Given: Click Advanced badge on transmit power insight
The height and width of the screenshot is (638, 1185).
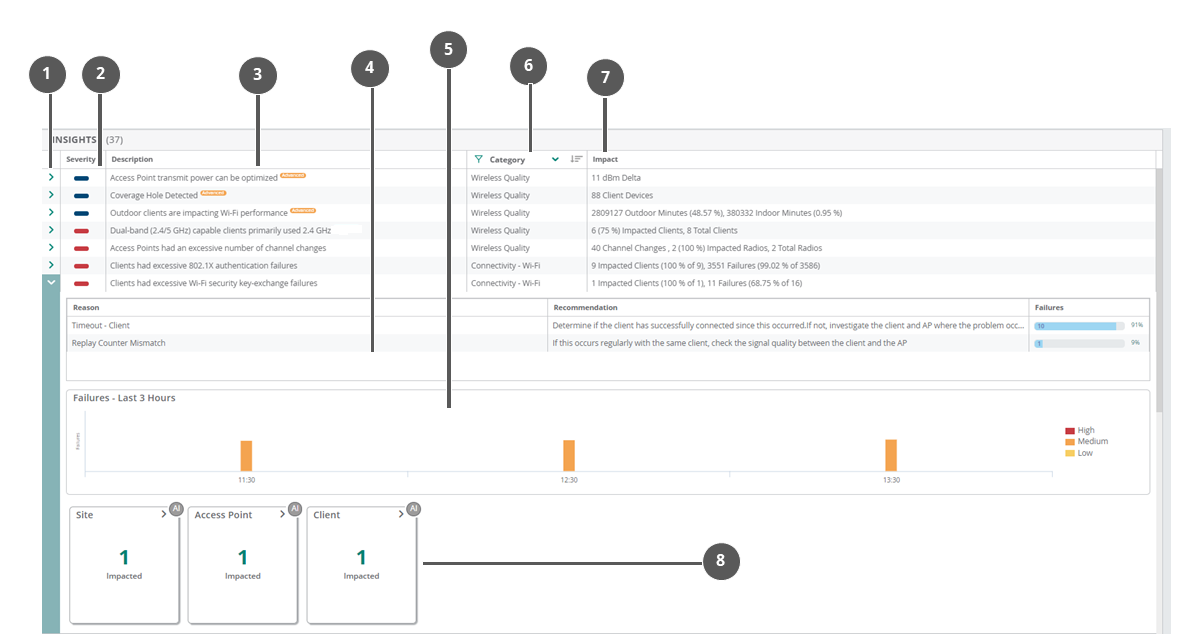Looking at the screenshot, I should pyautogui.click(x=292, y=175).
